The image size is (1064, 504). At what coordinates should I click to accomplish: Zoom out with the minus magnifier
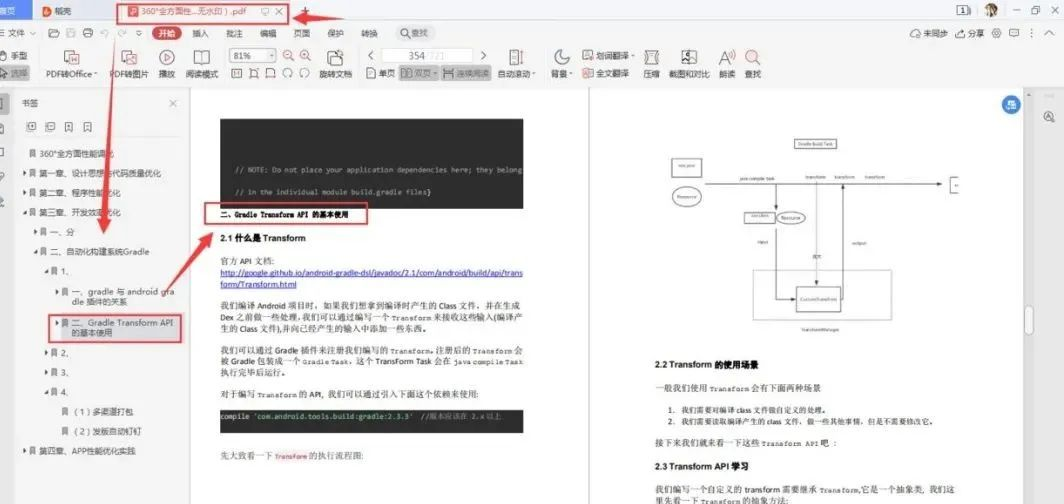pos(288,56)
